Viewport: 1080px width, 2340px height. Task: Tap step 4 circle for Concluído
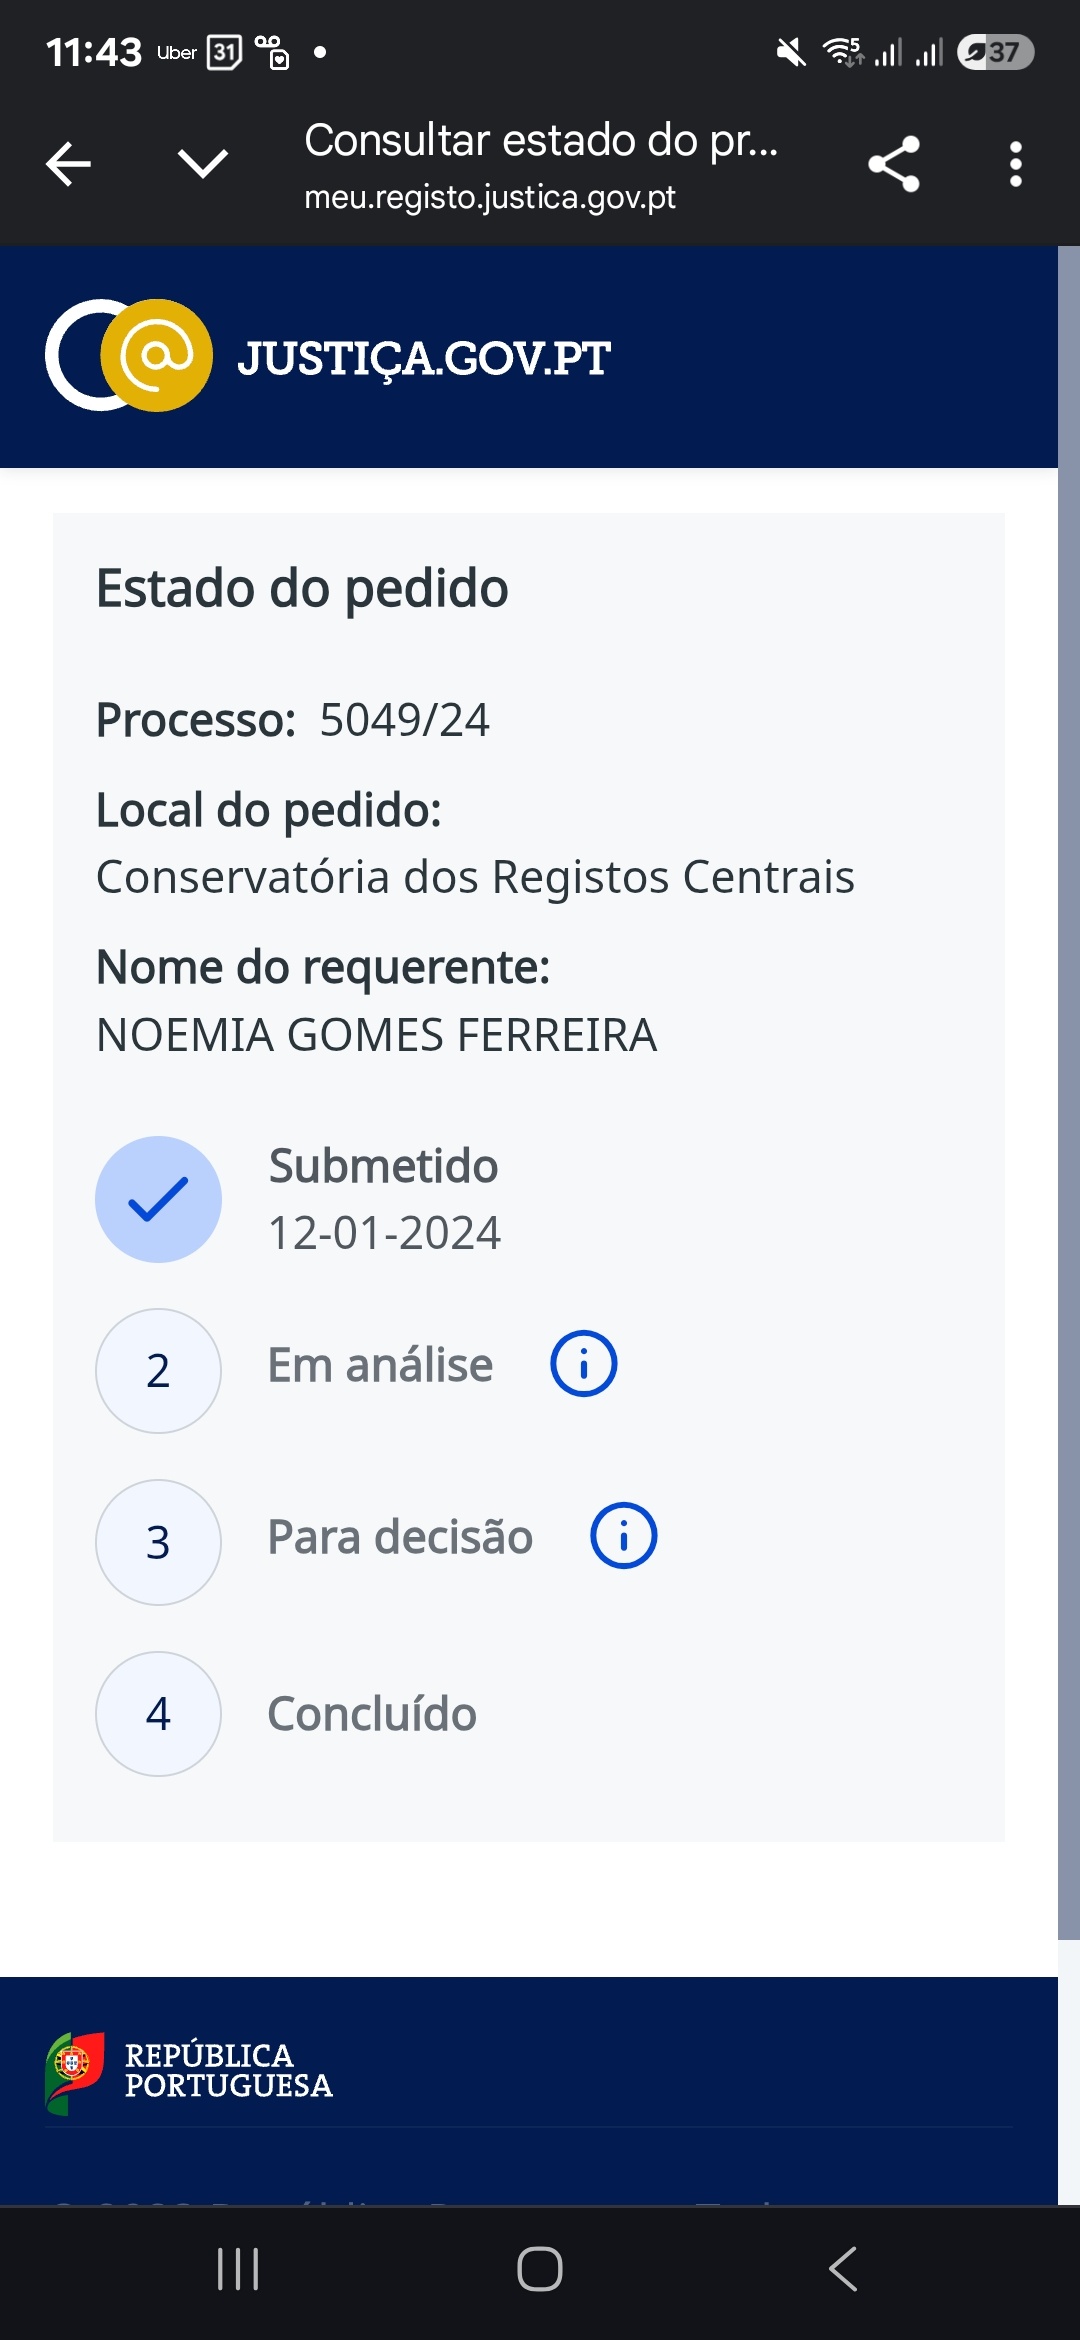point(158,1714)
